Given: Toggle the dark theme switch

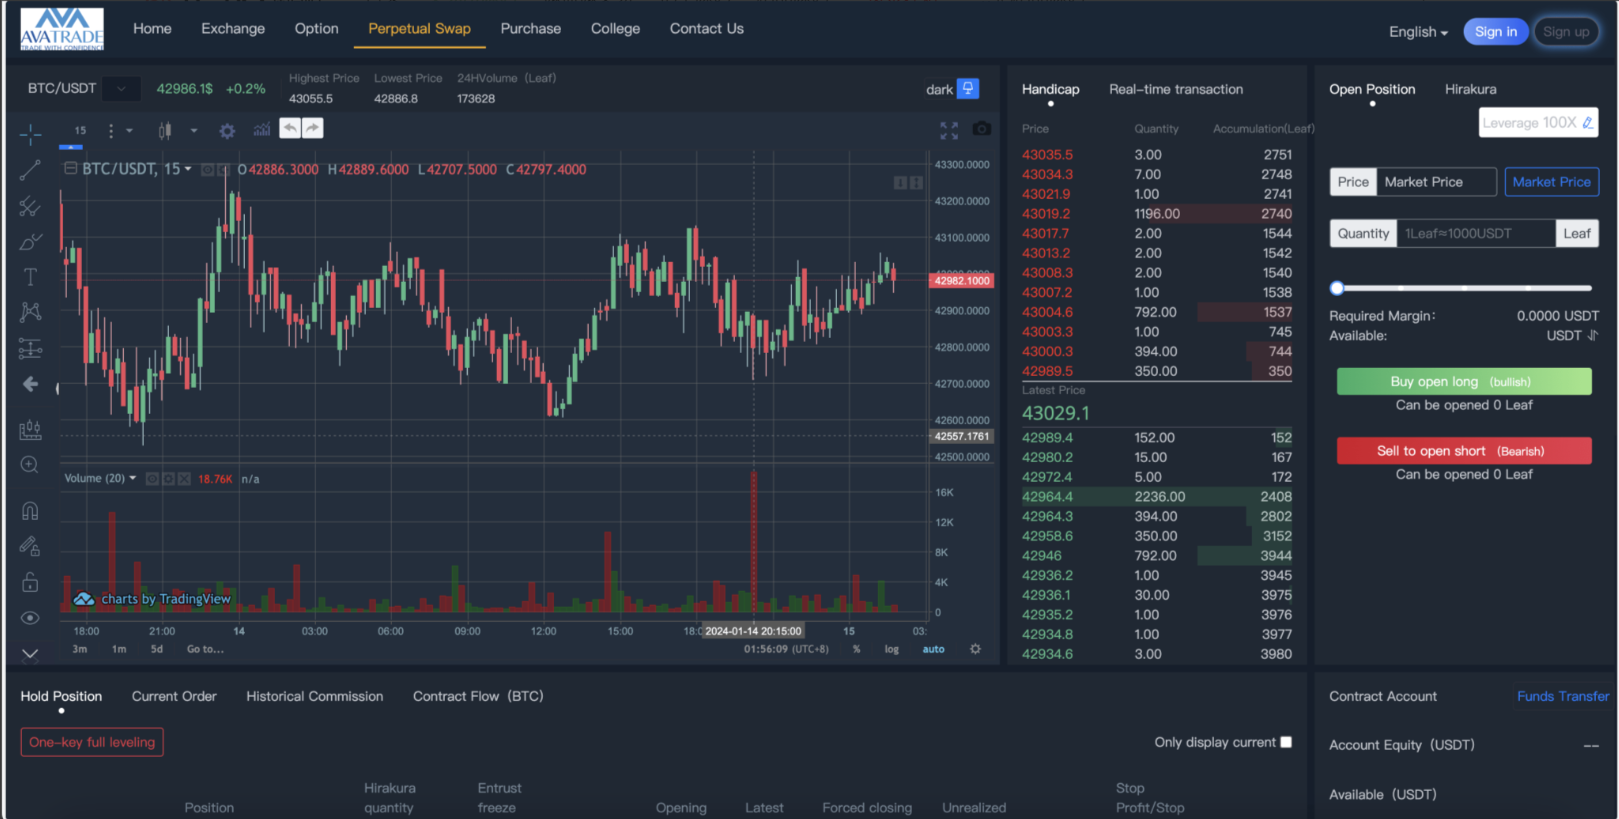Looking at the screenshot, I should point(967,89).
